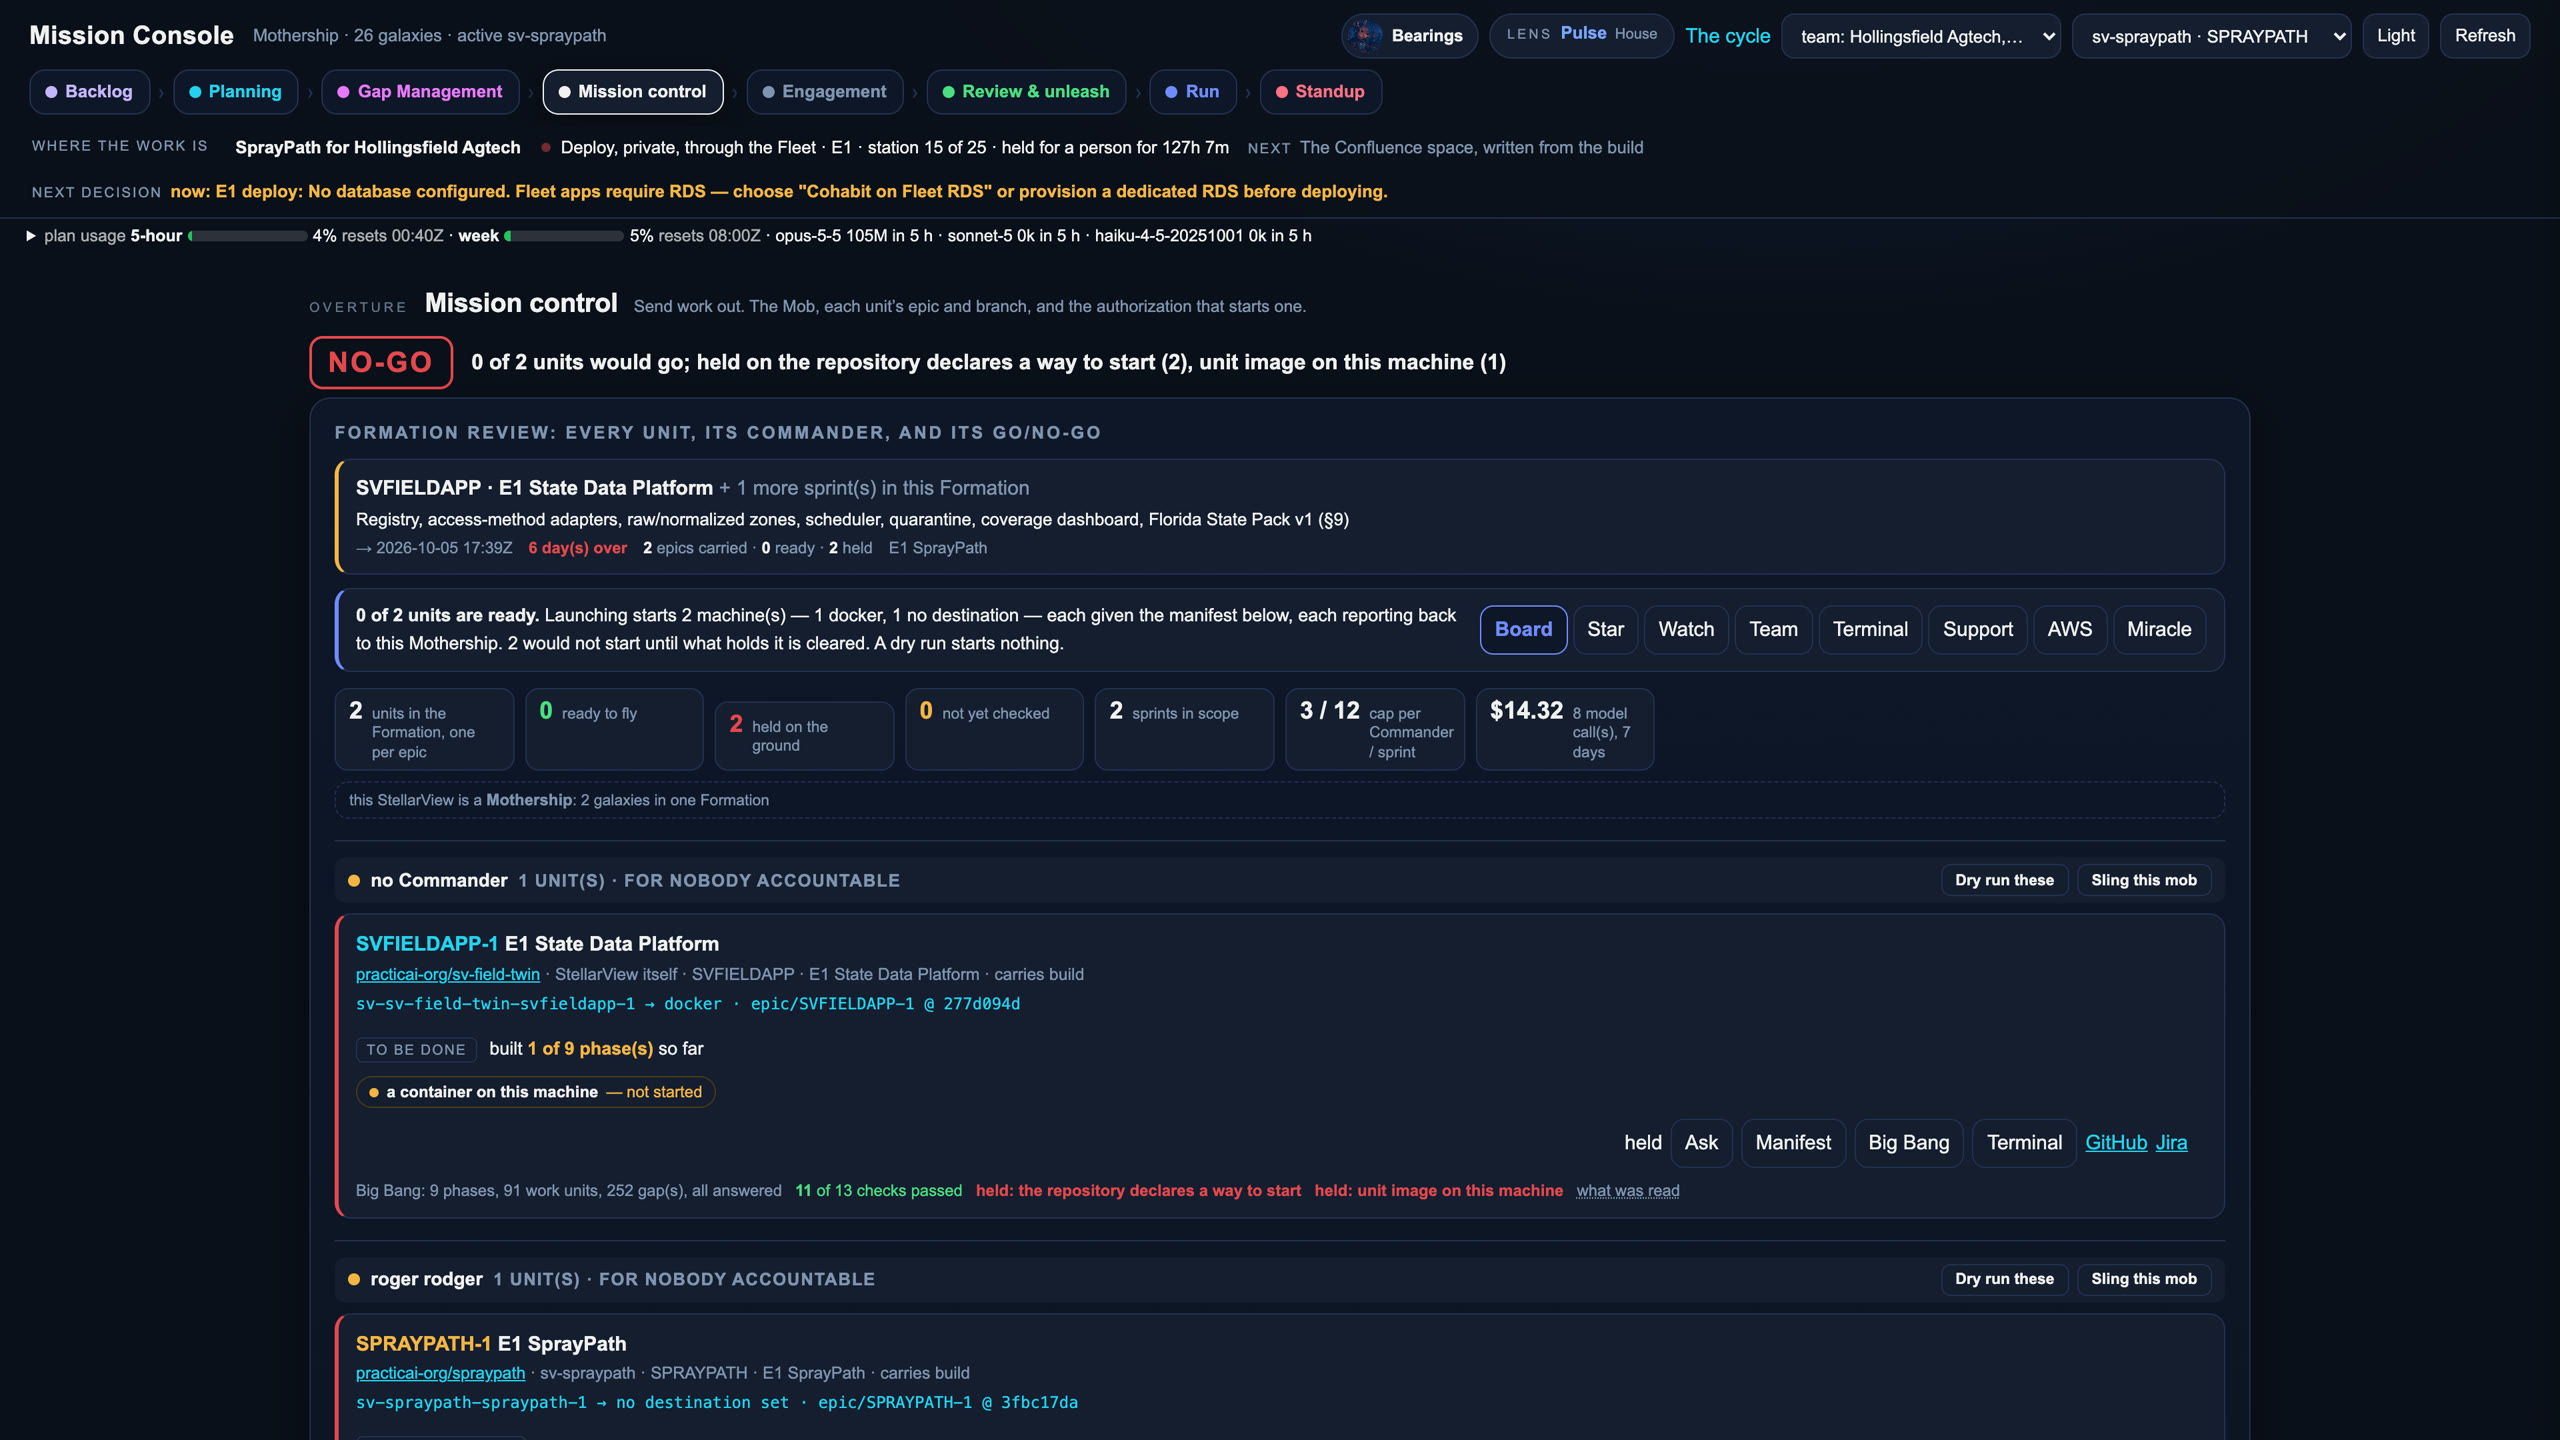The width and height of the screenshot is (2560, 1440).
Task: Go to the Run stage
Action: tap(1192, 92)
